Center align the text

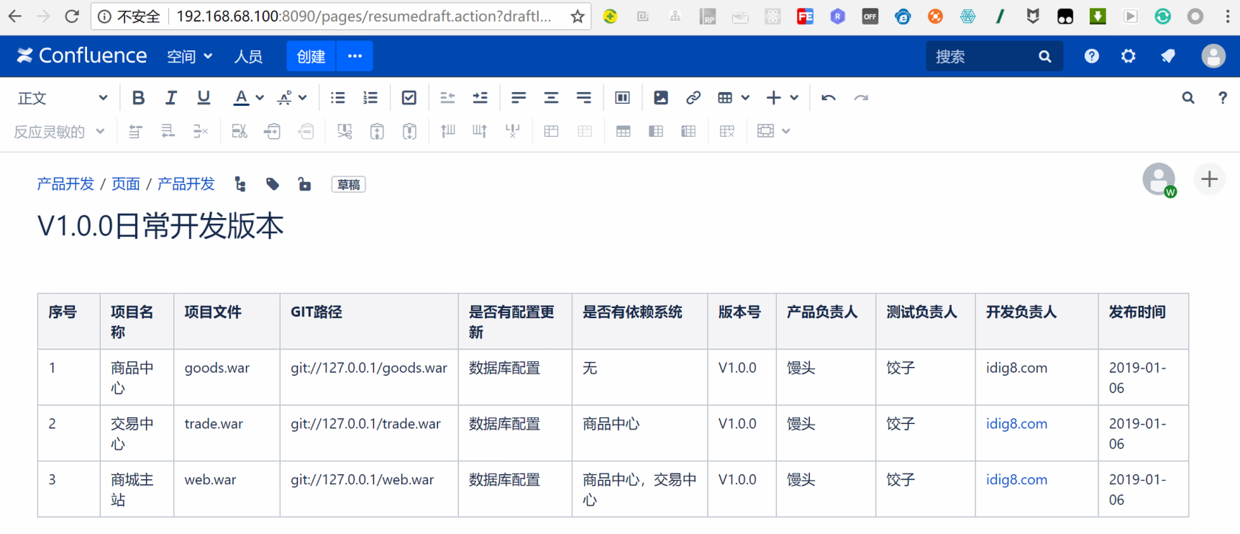551,98
